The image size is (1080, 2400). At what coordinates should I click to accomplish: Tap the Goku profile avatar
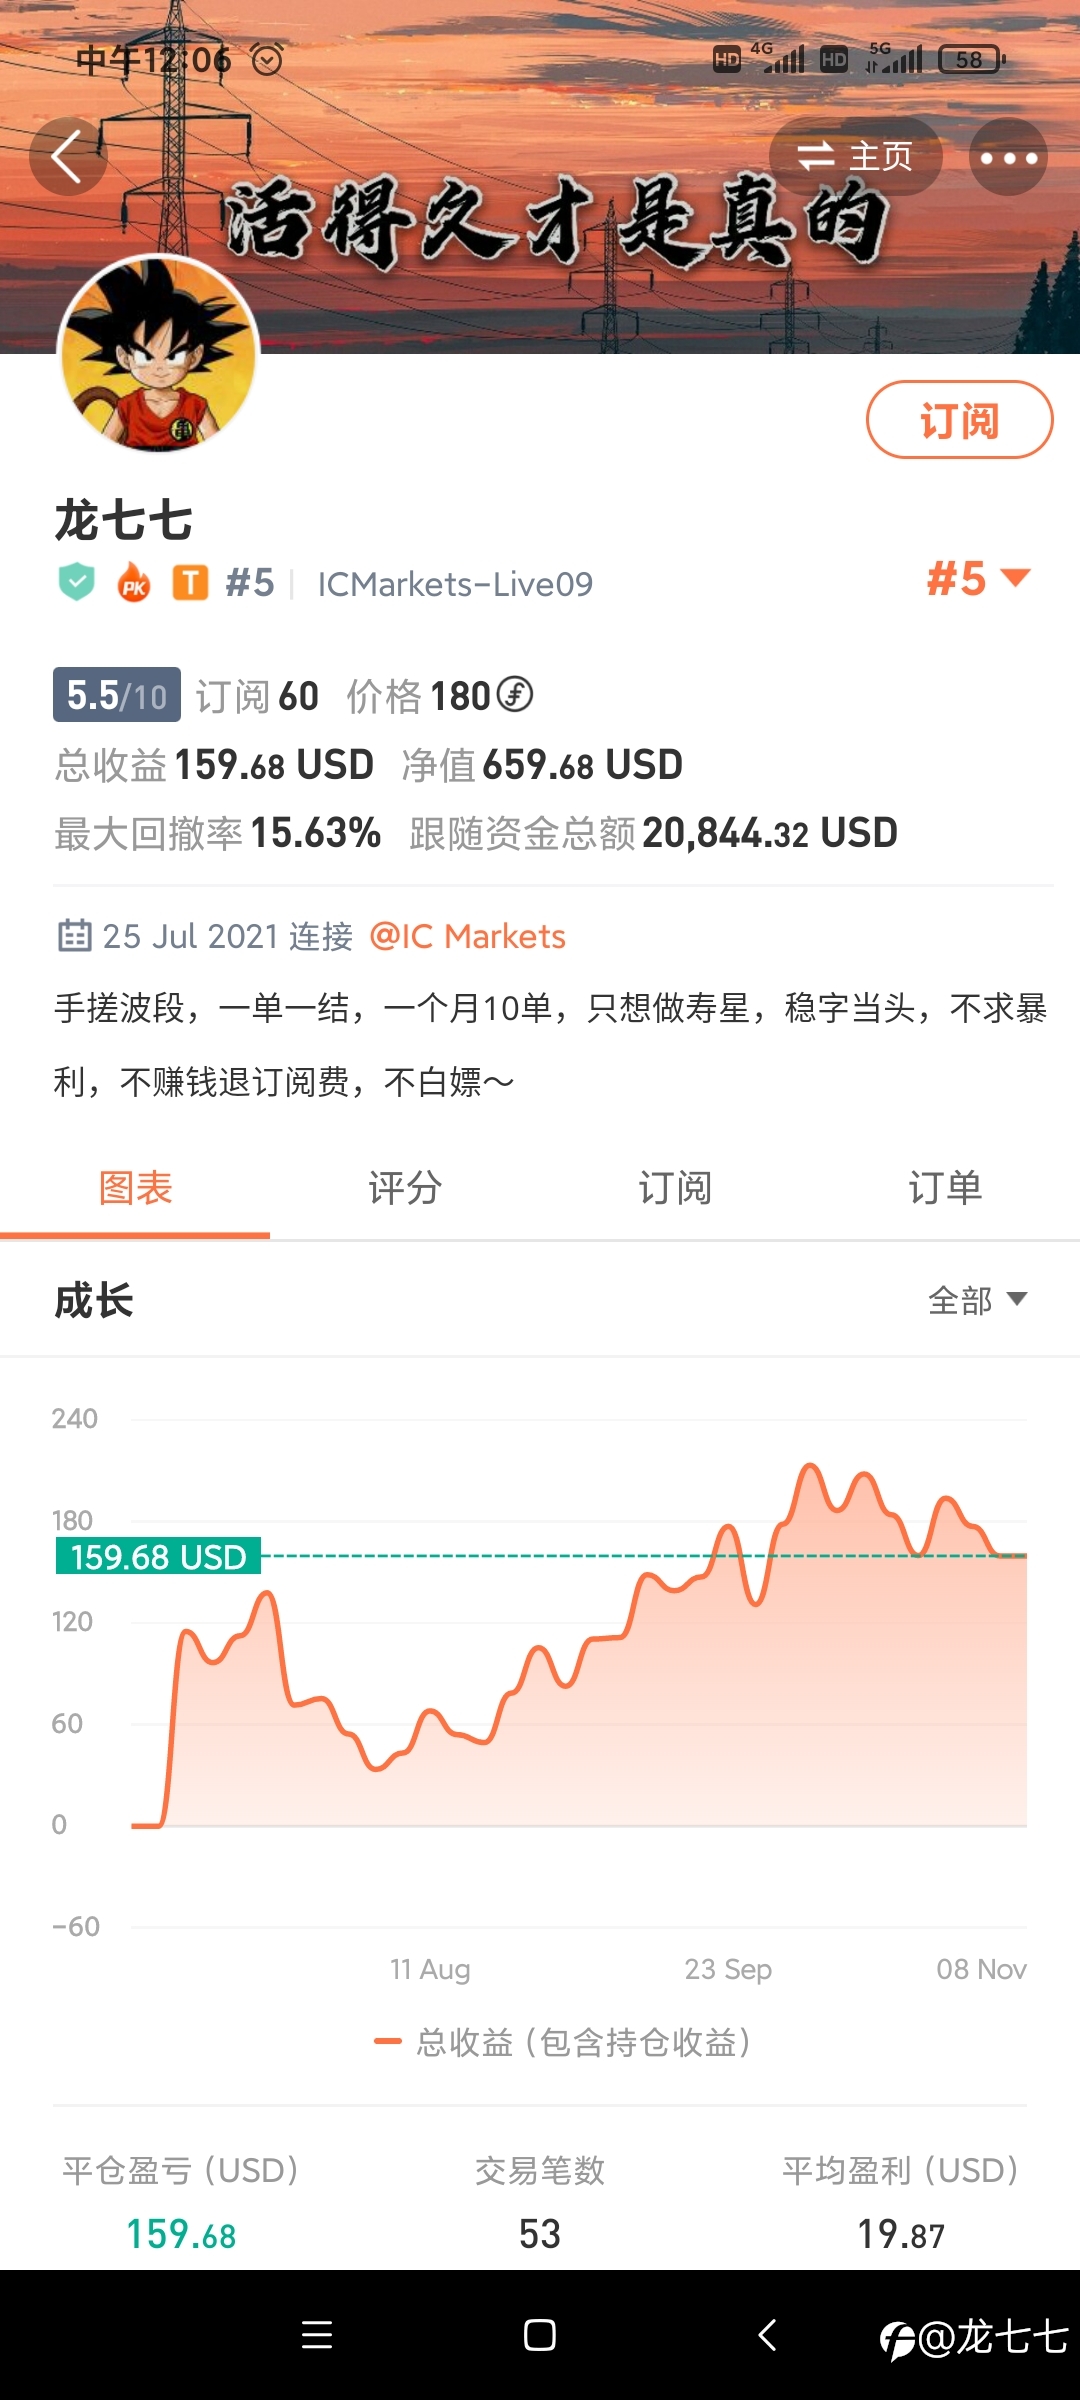click(159, 353)
